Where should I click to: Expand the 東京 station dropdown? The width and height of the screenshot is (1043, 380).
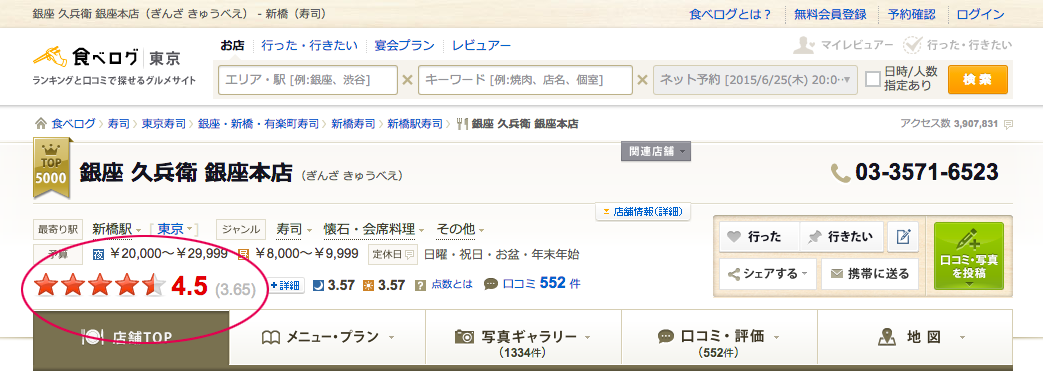(190, 230)
